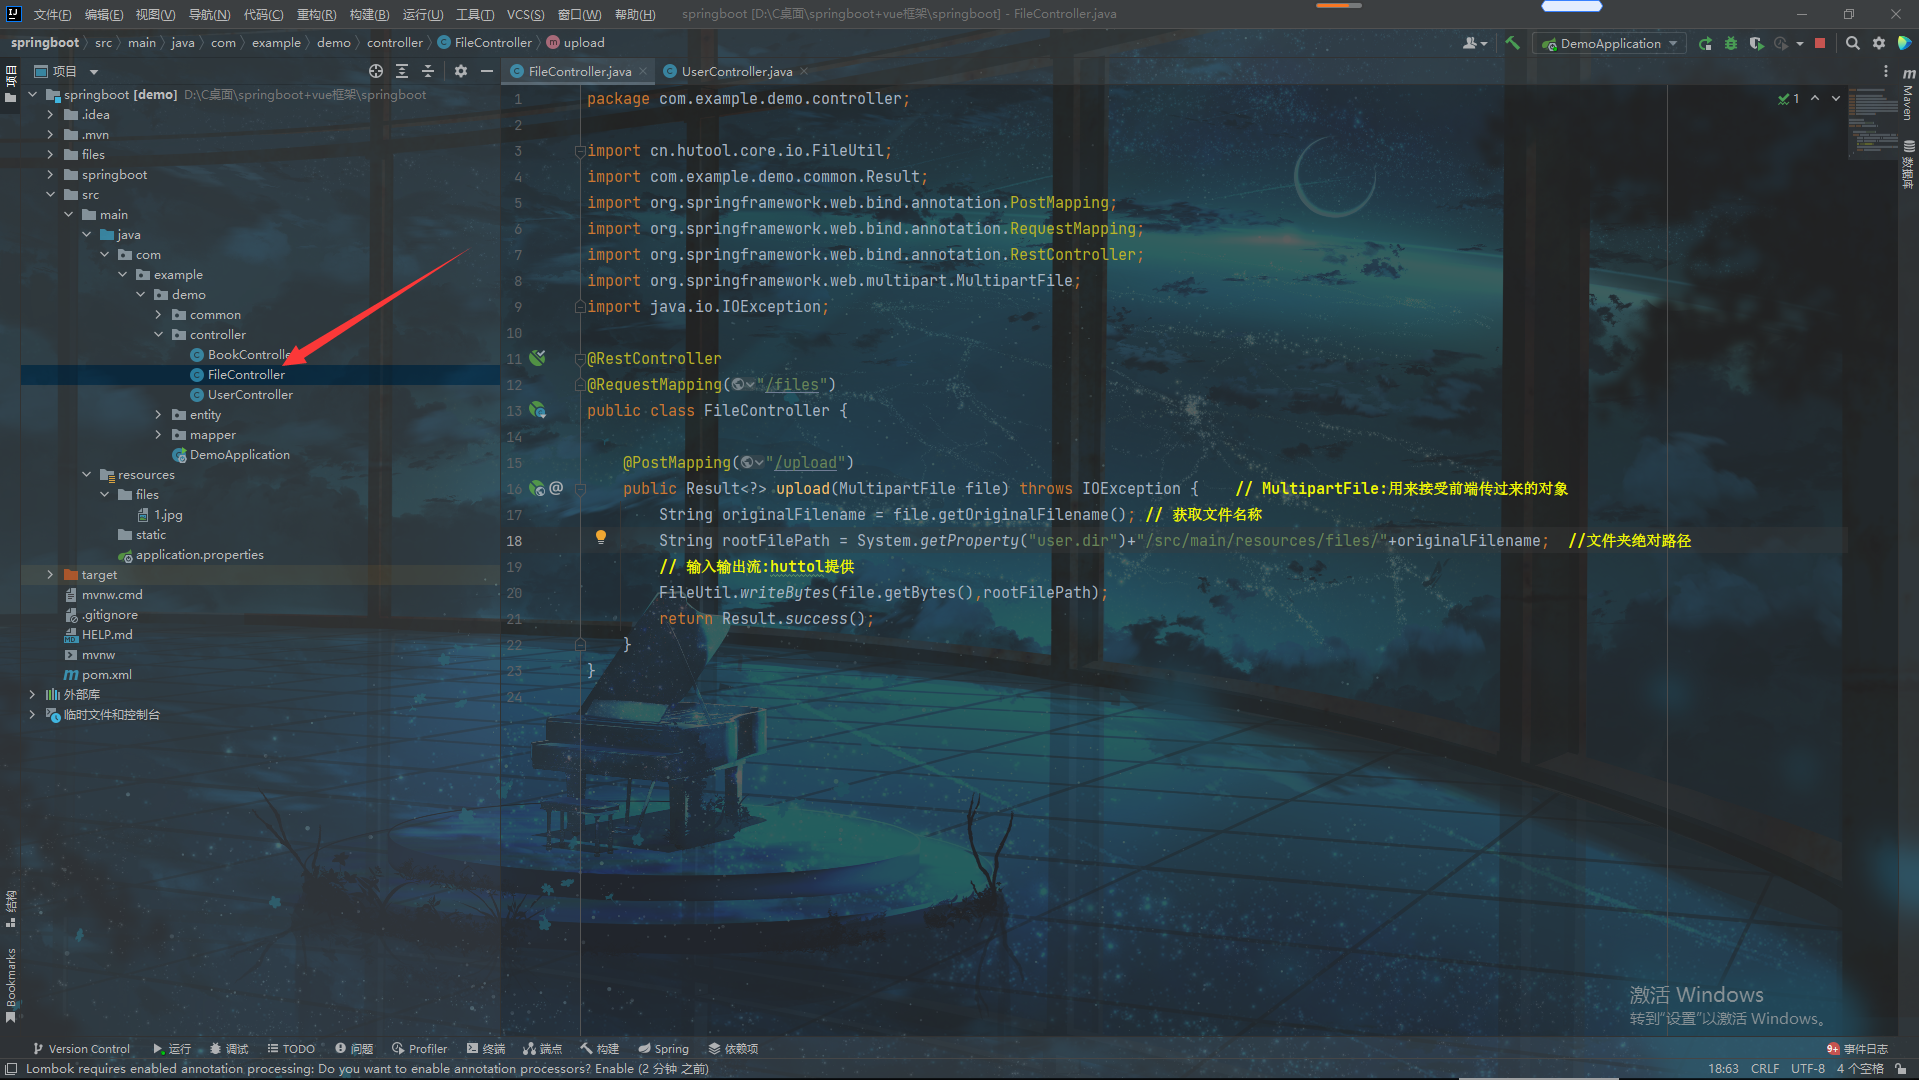1919x1080 pixels.
Task: Collapse the controller package
Action: (x=158, y=334)
